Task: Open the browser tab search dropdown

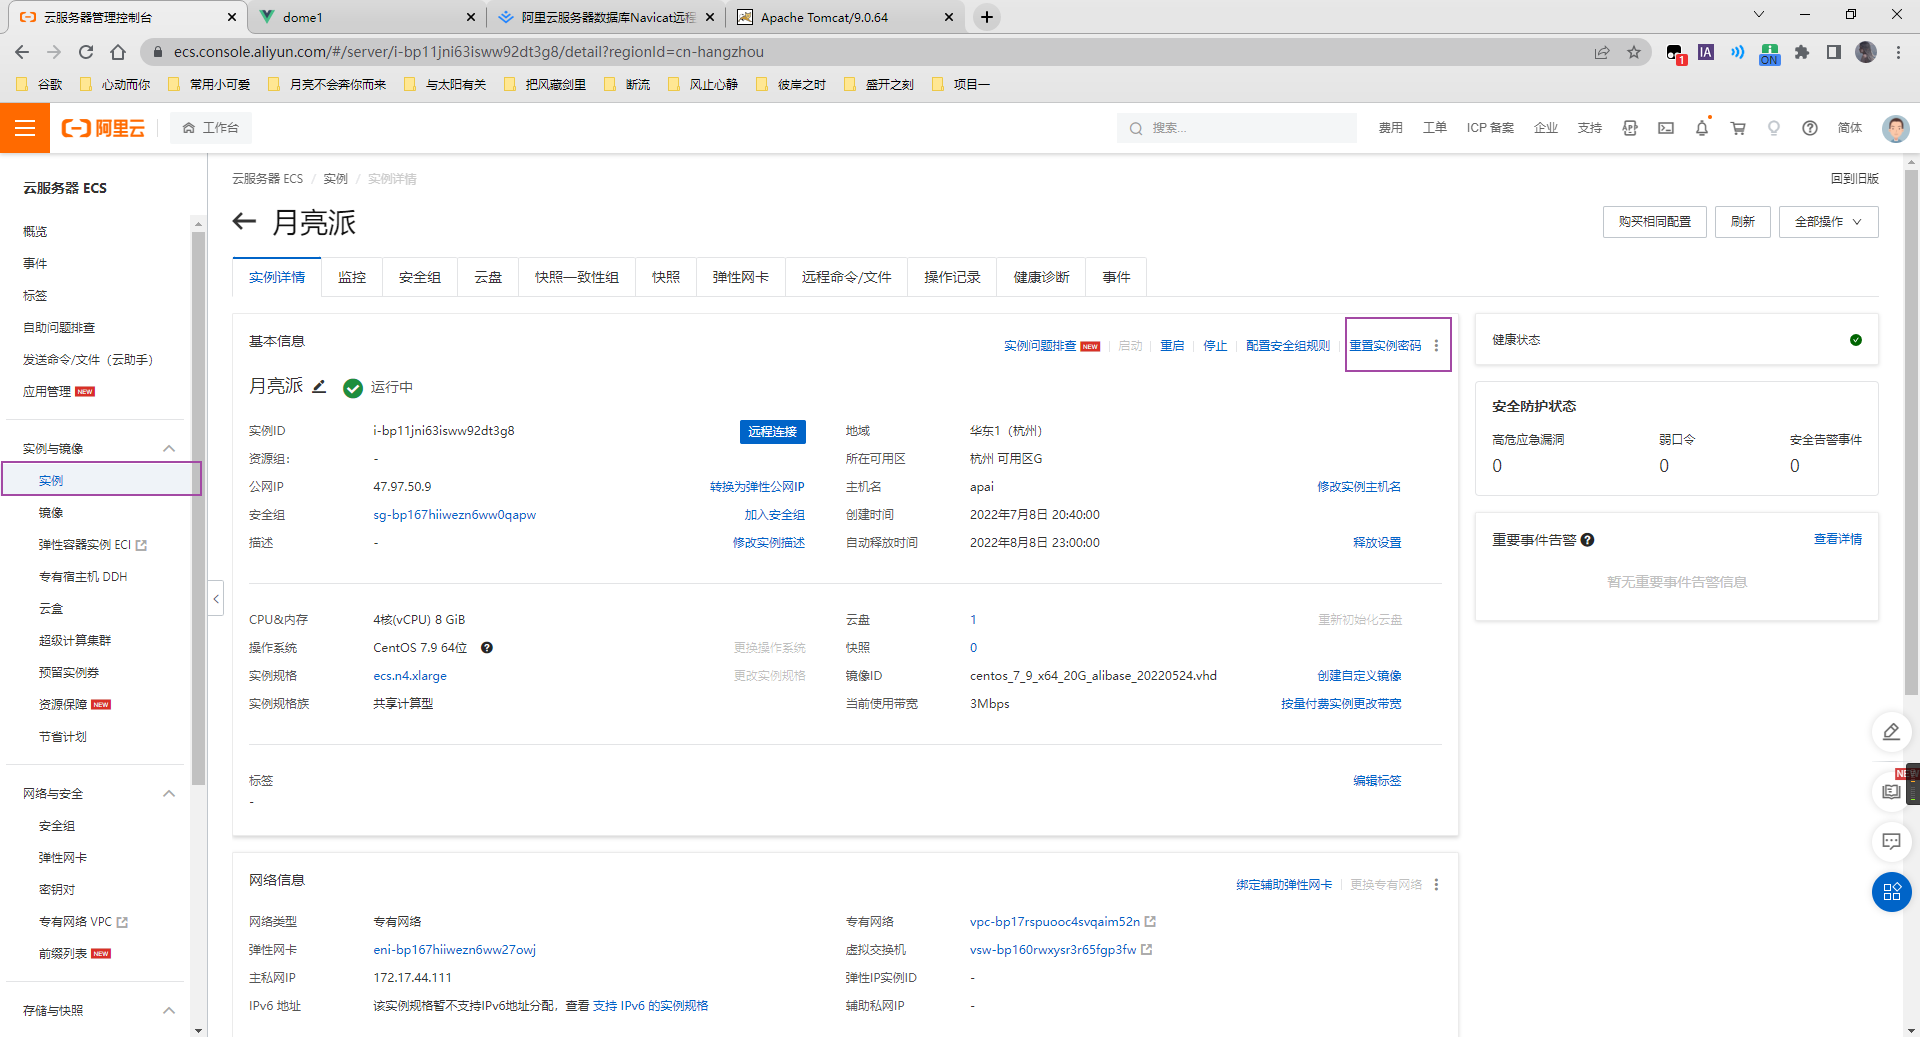Action: click(x=1759, y=15)
